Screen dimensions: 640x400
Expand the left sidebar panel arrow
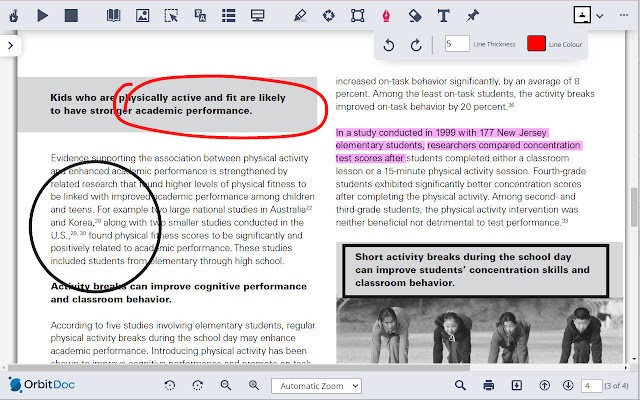(10, 45)
